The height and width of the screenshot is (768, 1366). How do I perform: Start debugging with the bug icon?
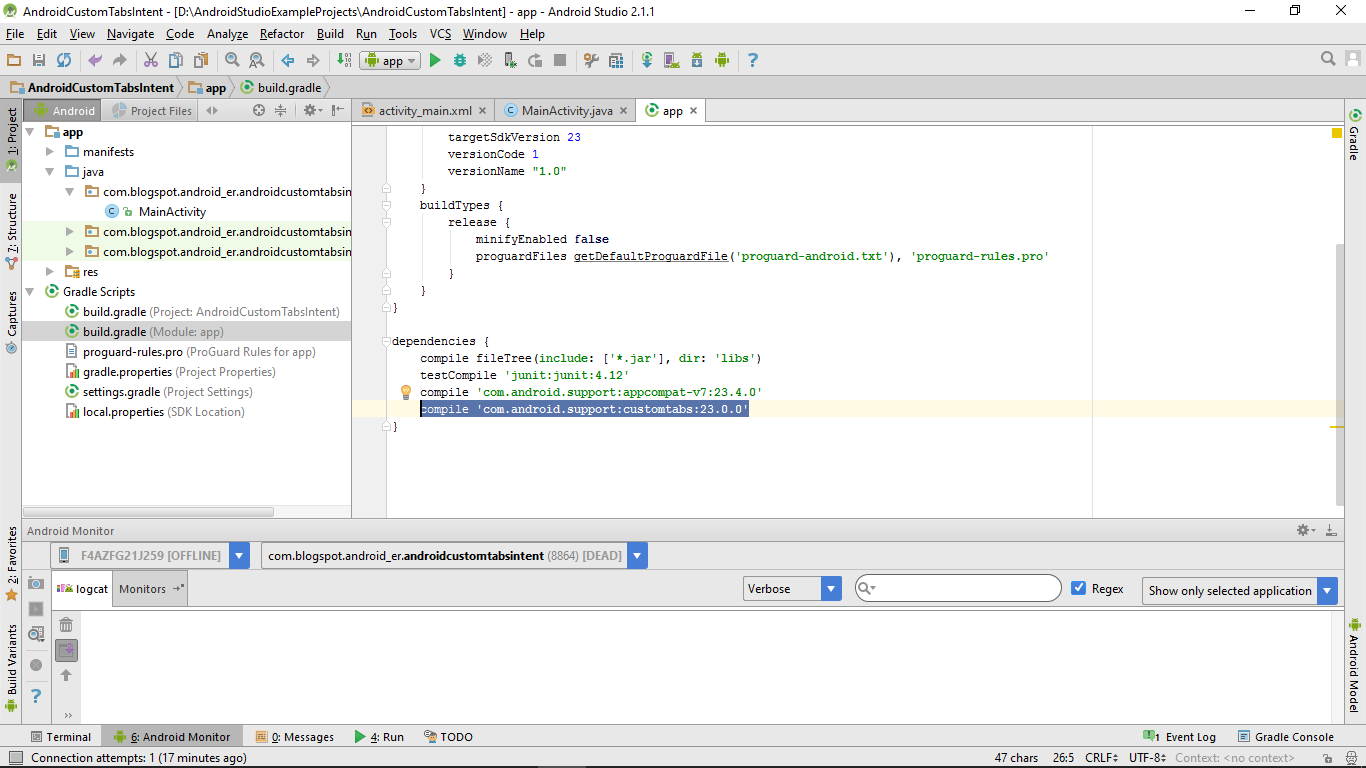point(460,60)
